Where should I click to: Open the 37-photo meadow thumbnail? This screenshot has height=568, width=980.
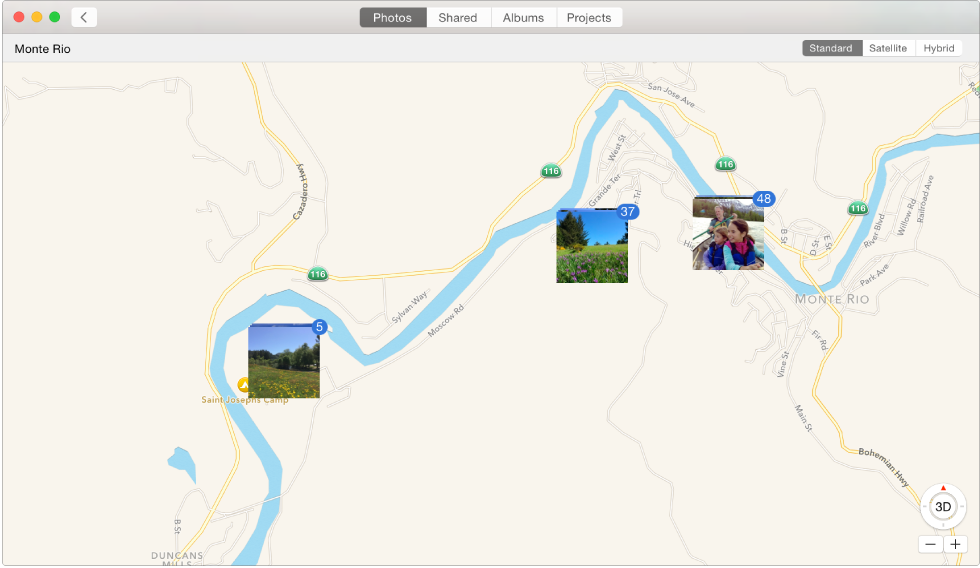pos(592,246)
